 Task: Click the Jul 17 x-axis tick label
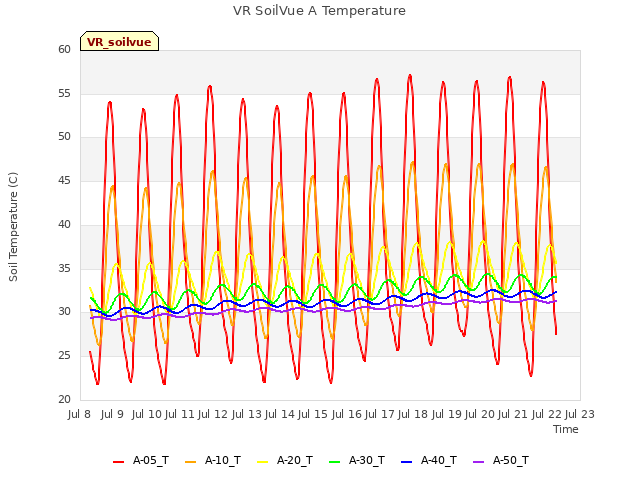(380, 414)
